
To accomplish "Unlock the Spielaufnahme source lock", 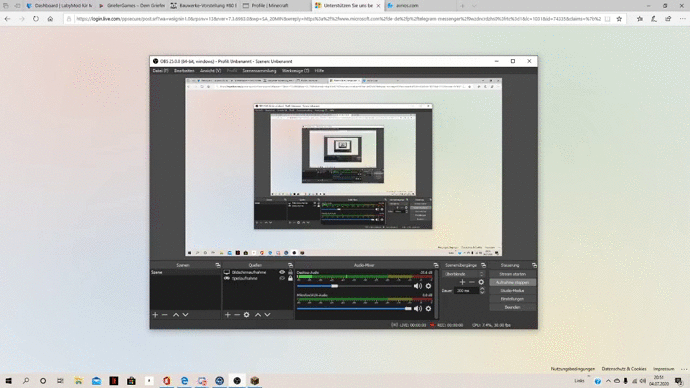I will (x=290, y=278).
